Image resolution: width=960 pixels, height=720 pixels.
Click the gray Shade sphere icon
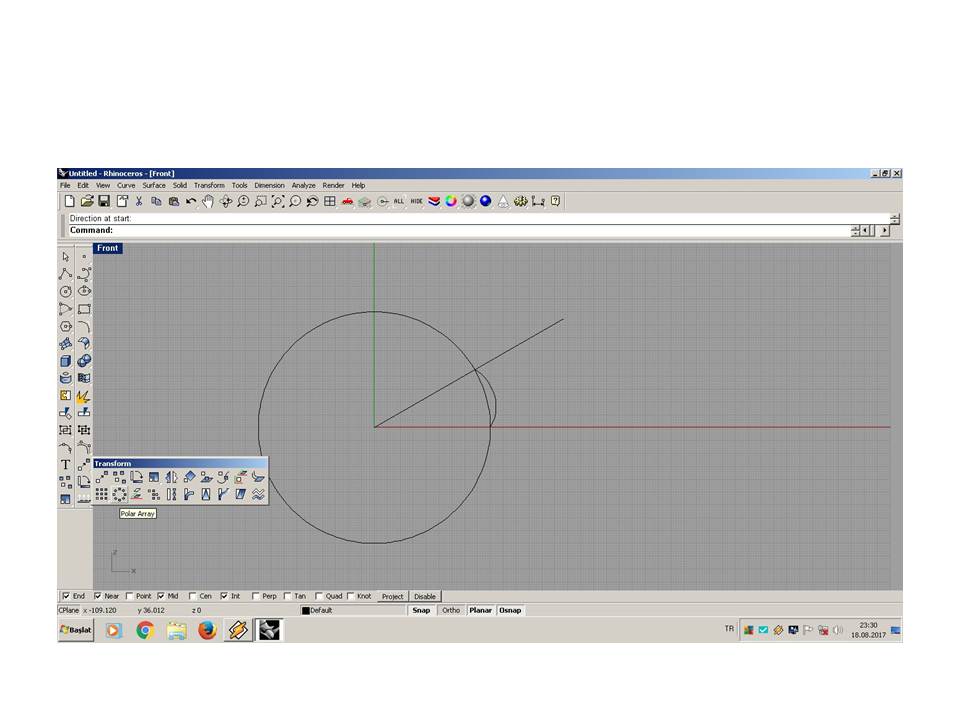tap(468, 201)
